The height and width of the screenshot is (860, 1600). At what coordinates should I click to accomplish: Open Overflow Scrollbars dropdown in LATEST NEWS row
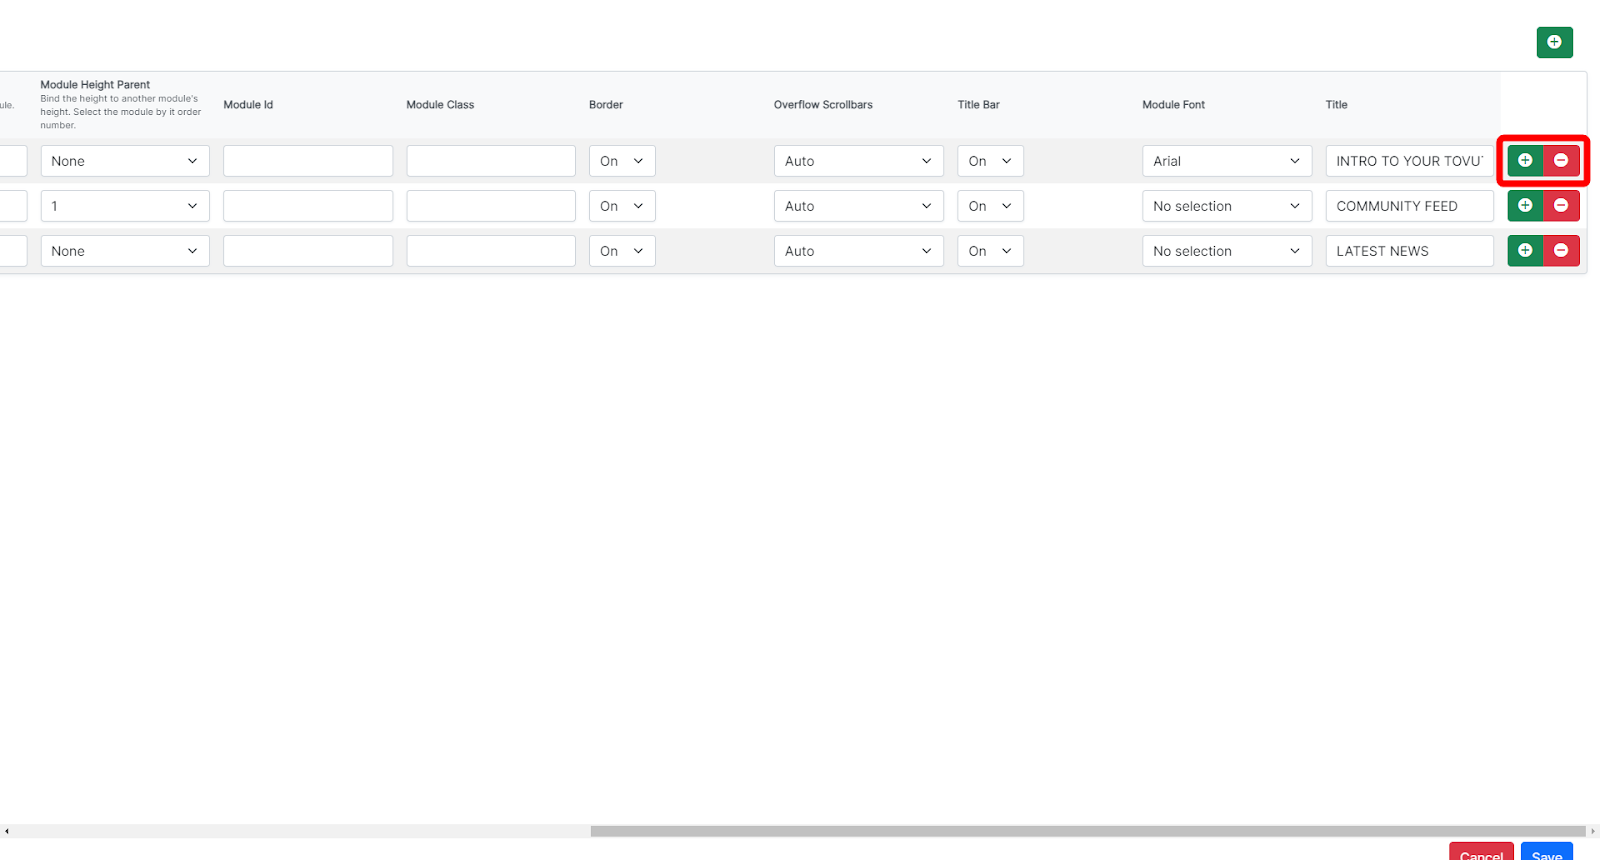(859, 251)
